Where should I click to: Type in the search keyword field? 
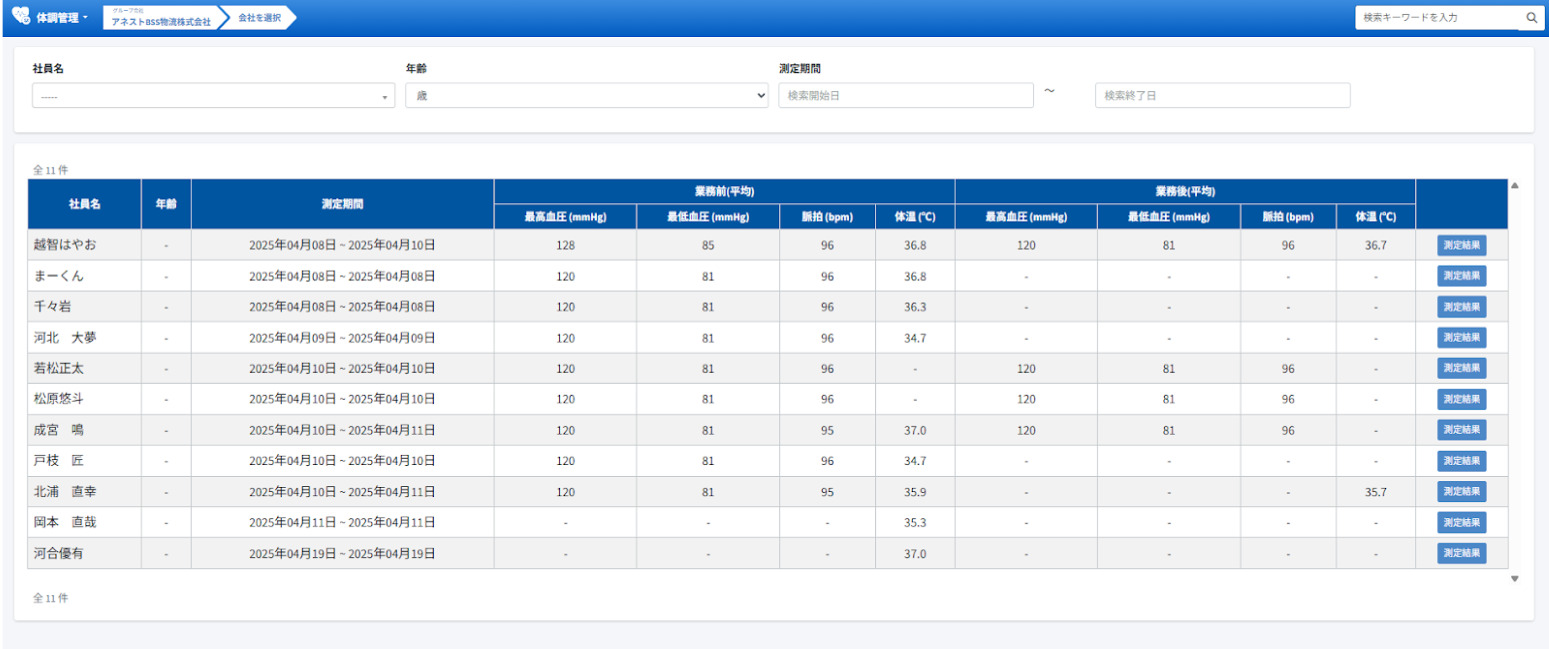coord(1438,17)
